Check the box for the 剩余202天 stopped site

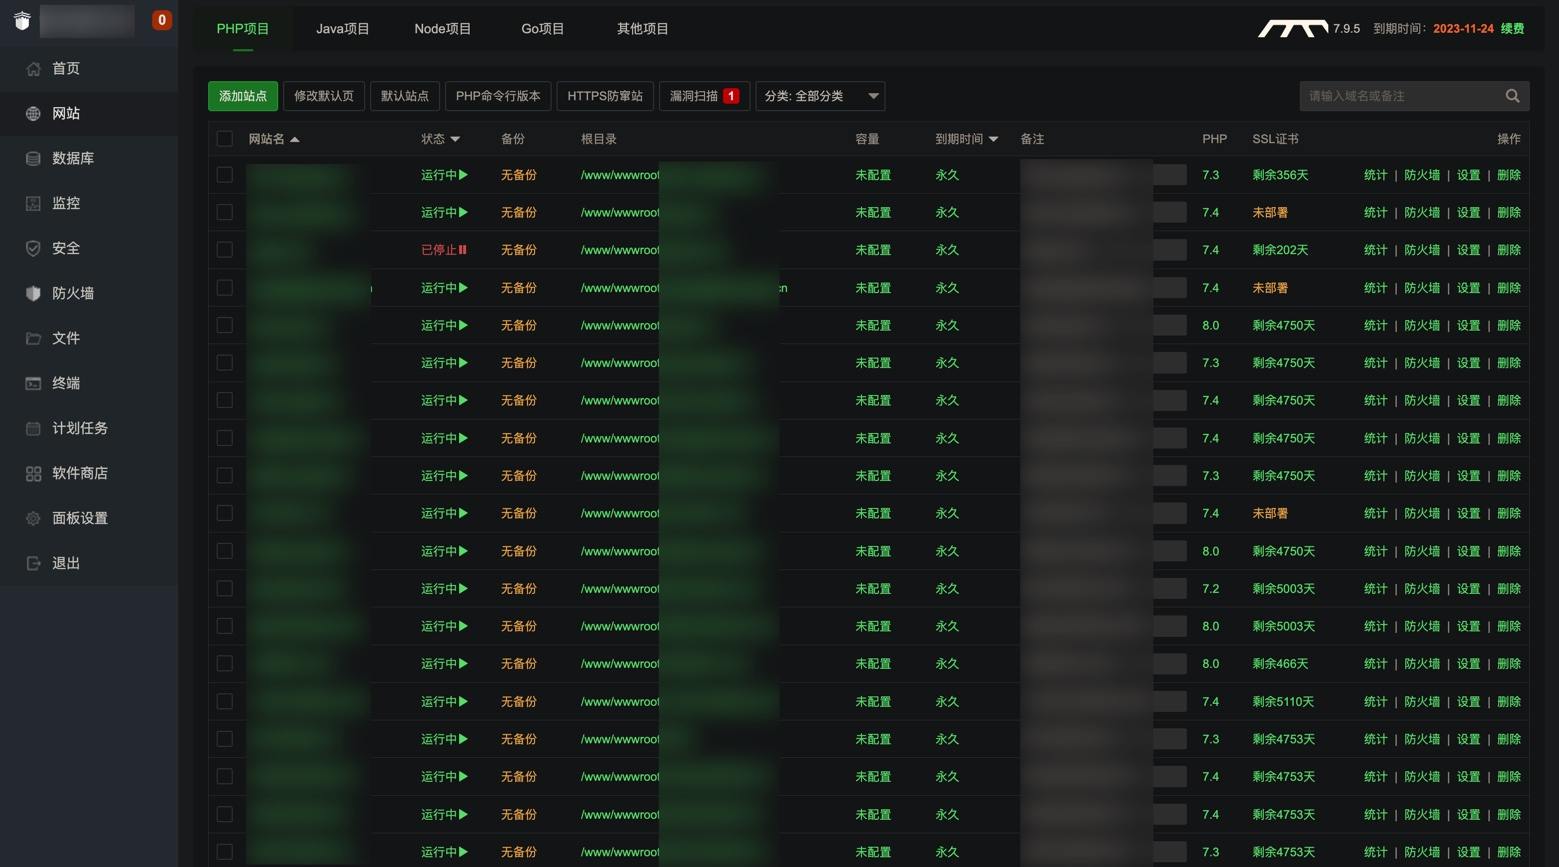225,250
